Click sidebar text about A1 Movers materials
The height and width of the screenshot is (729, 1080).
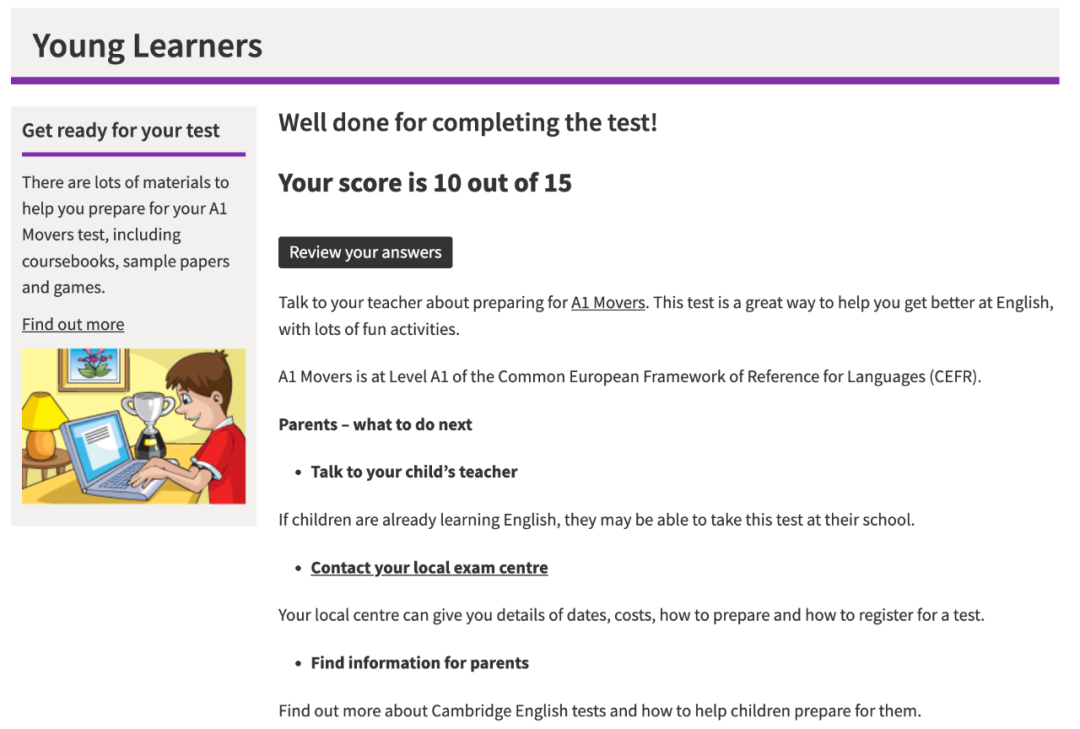pyautogui.click(x=125, y=235)
